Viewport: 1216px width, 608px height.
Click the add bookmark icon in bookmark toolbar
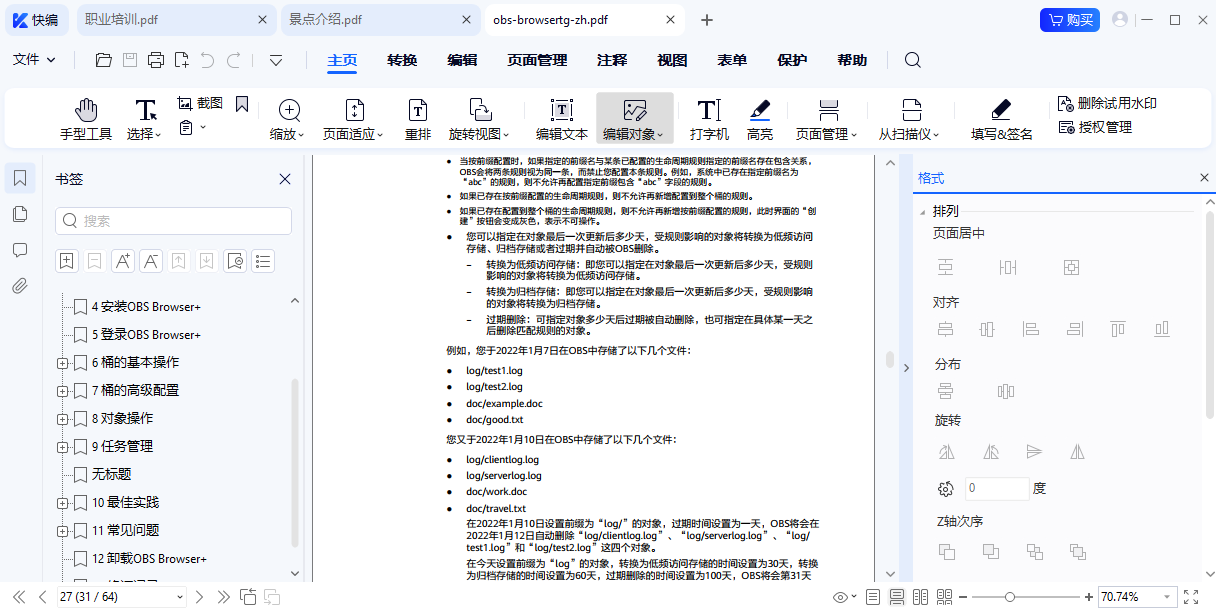[67, 261]
